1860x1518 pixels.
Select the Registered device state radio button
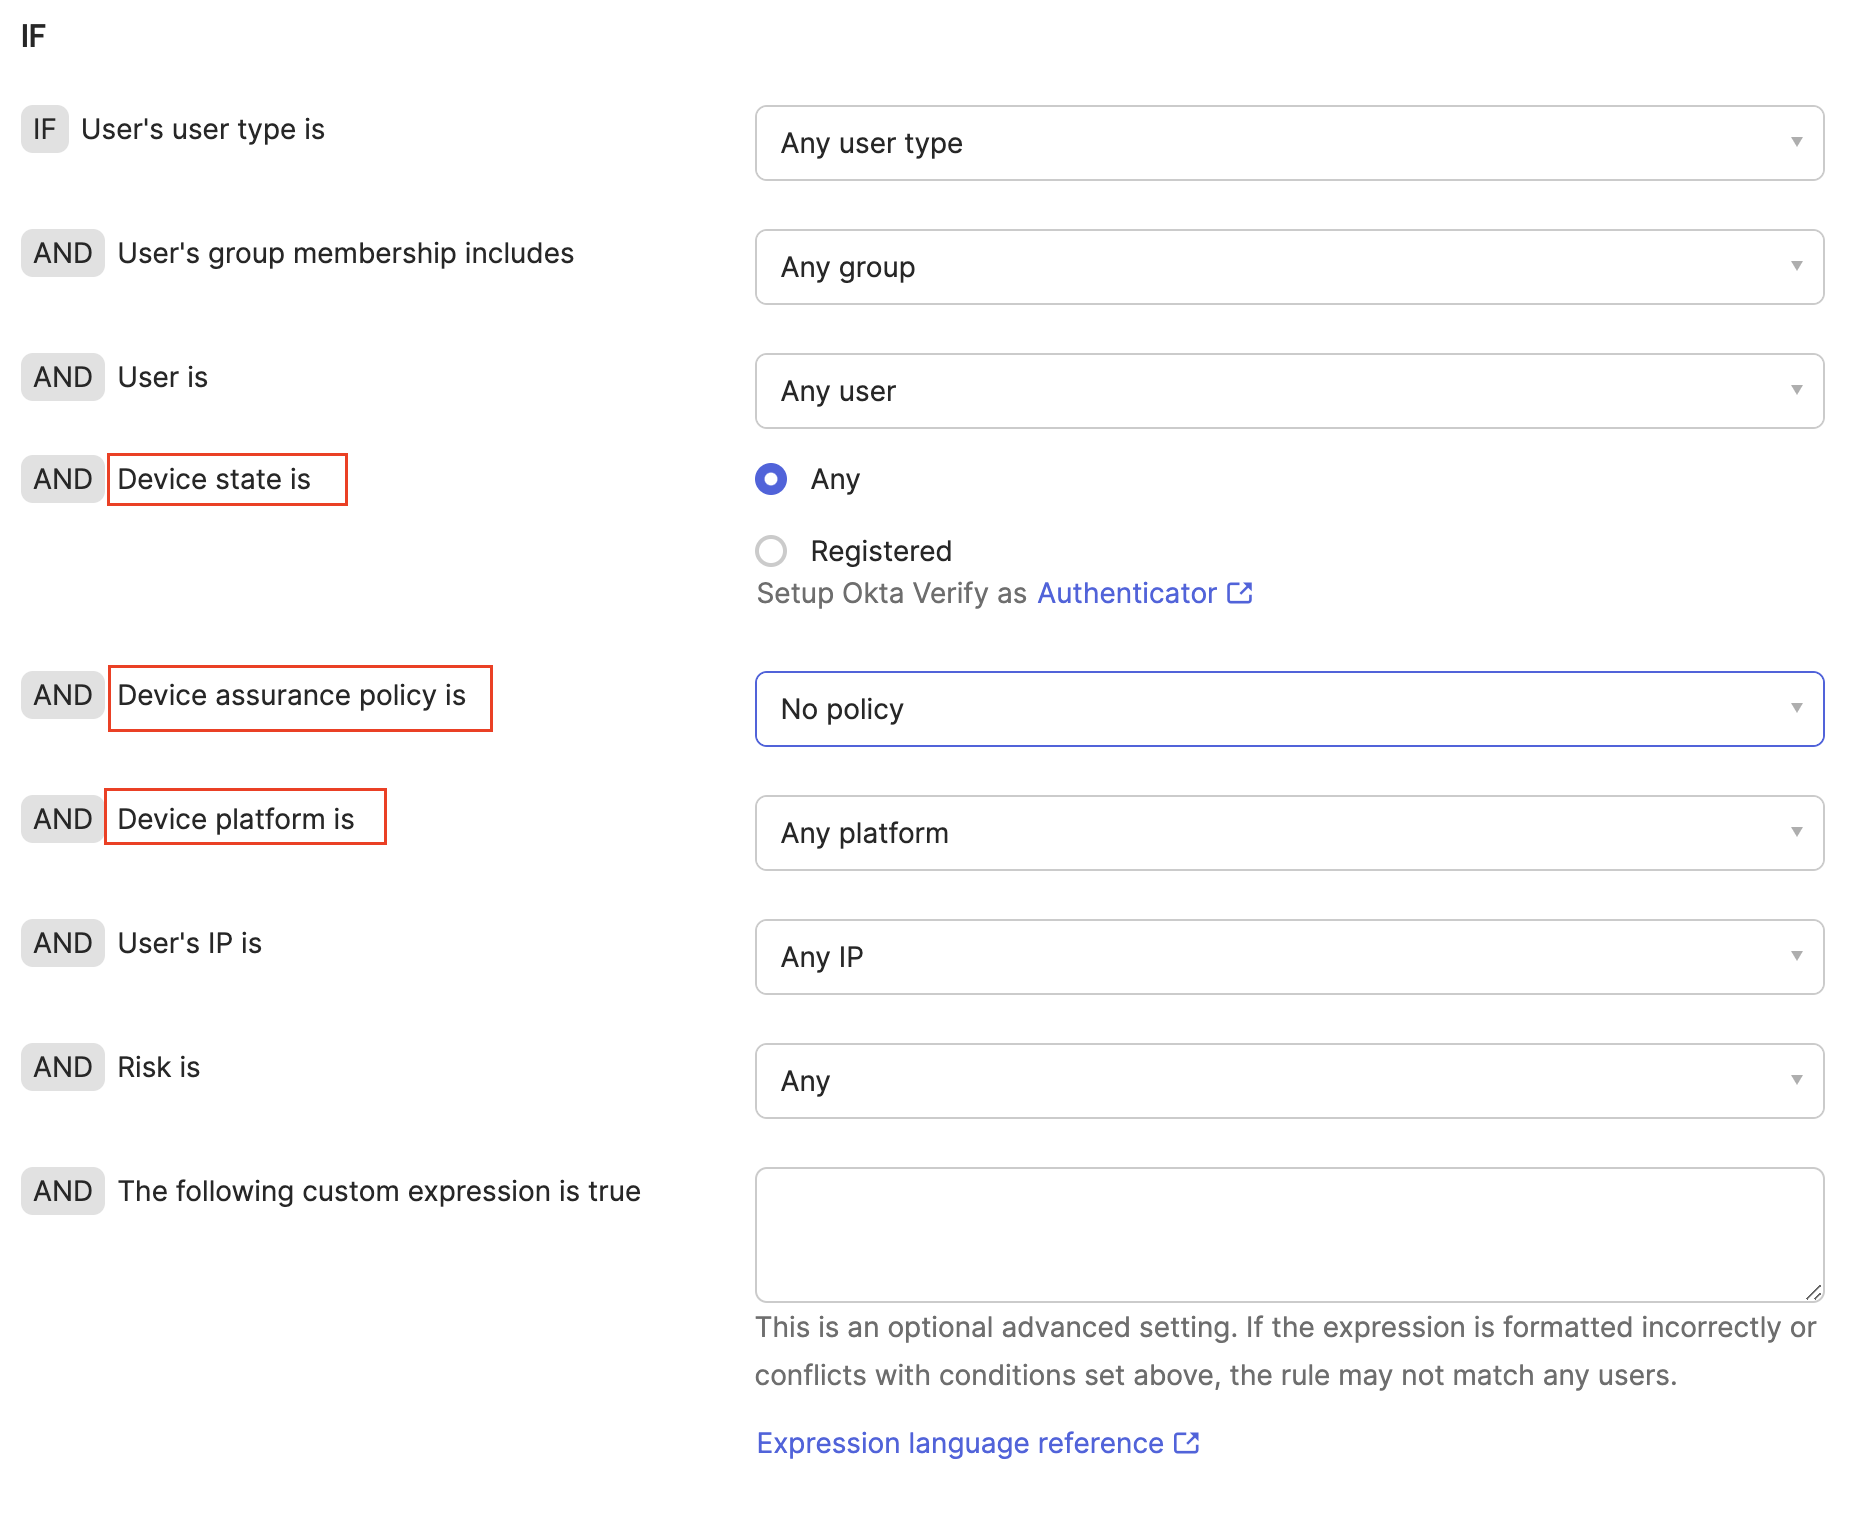(770, 550)
